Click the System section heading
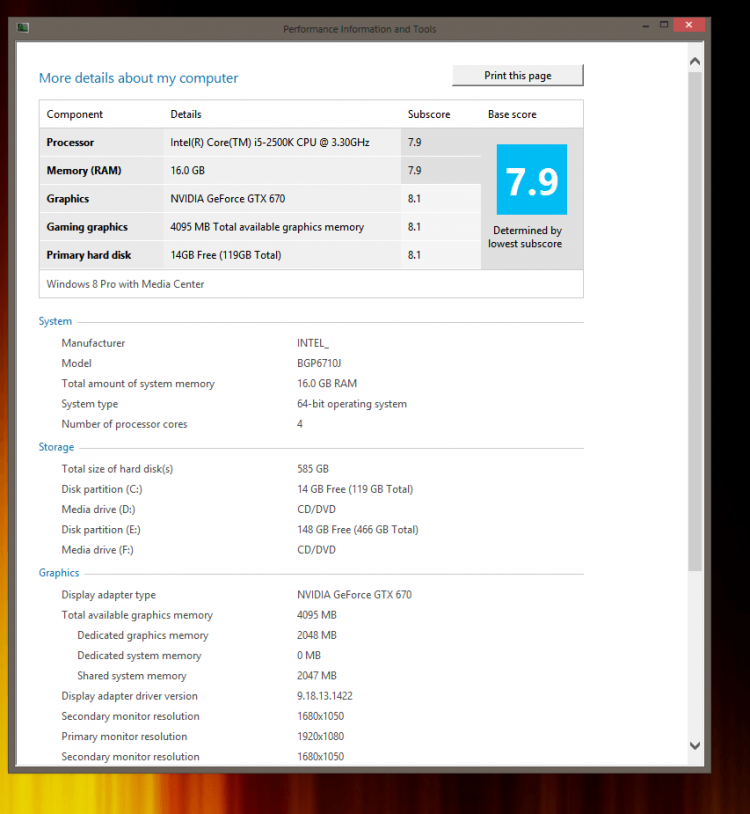The height and width of the screenshot is (814, 750). tap(55, 321)
